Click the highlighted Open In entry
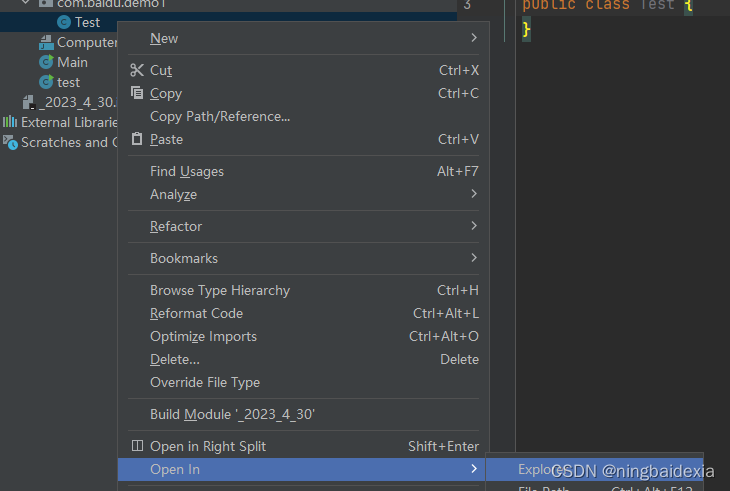This screenshot has width=730, height=491. pyautogui.click(x=304, y=469)
